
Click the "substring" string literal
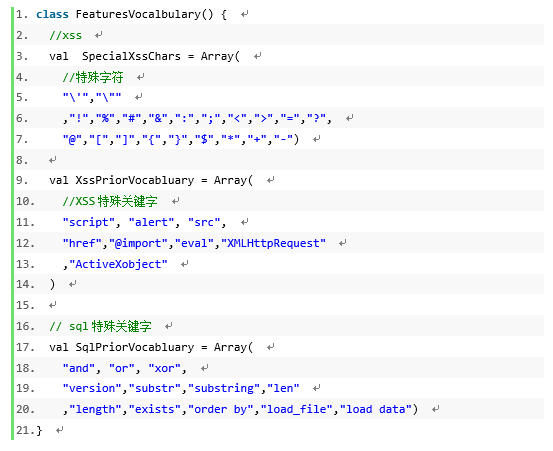click(224, 388)
